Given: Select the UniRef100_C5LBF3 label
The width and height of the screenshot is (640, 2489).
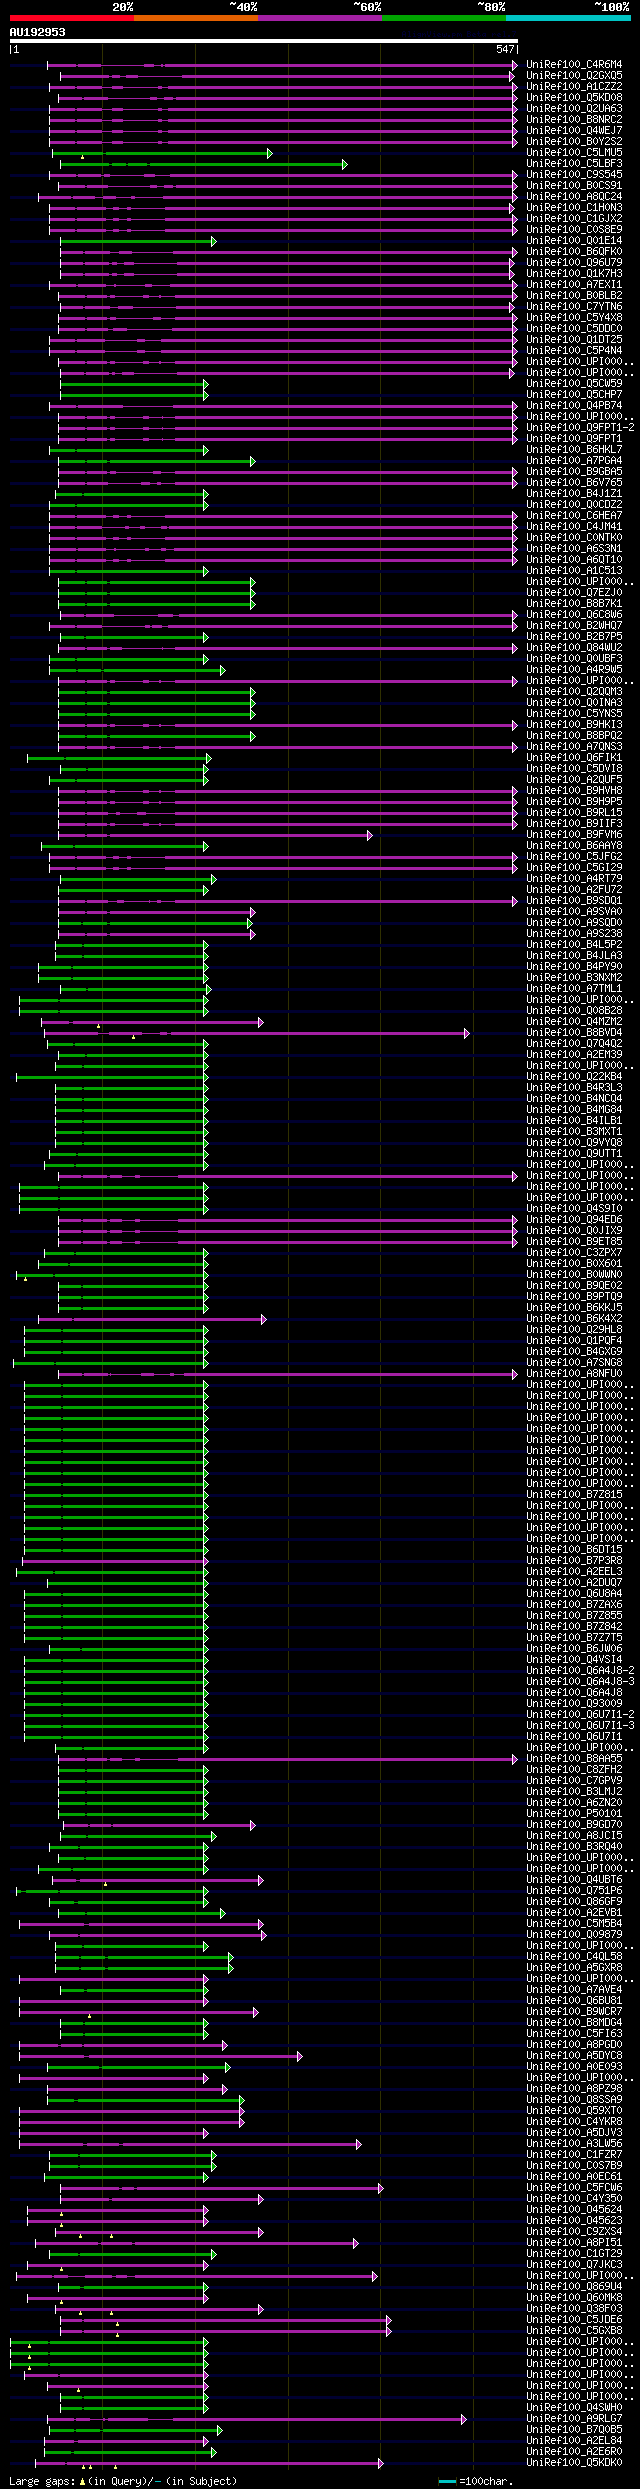Looking at the screenshot, I should (574, 164).
